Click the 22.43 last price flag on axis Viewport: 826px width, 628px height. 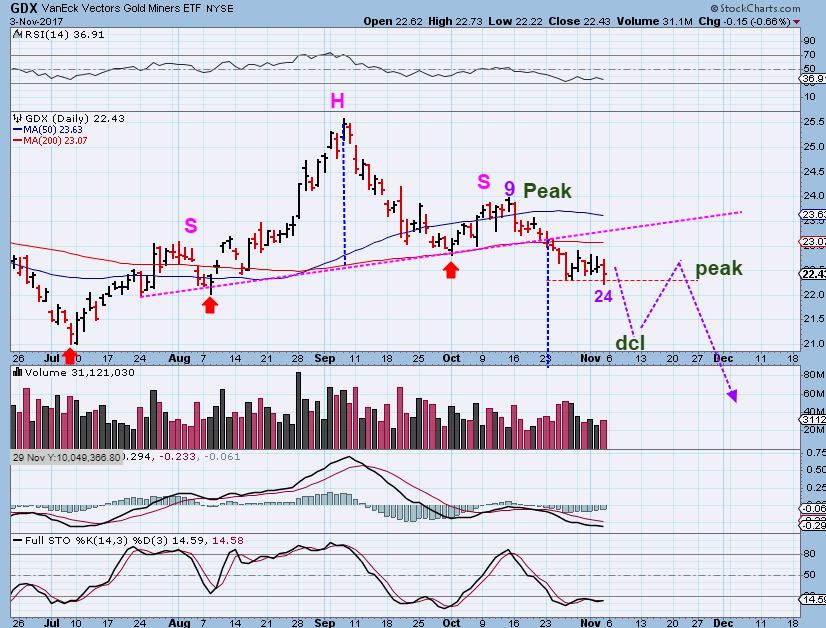(813, 274)
